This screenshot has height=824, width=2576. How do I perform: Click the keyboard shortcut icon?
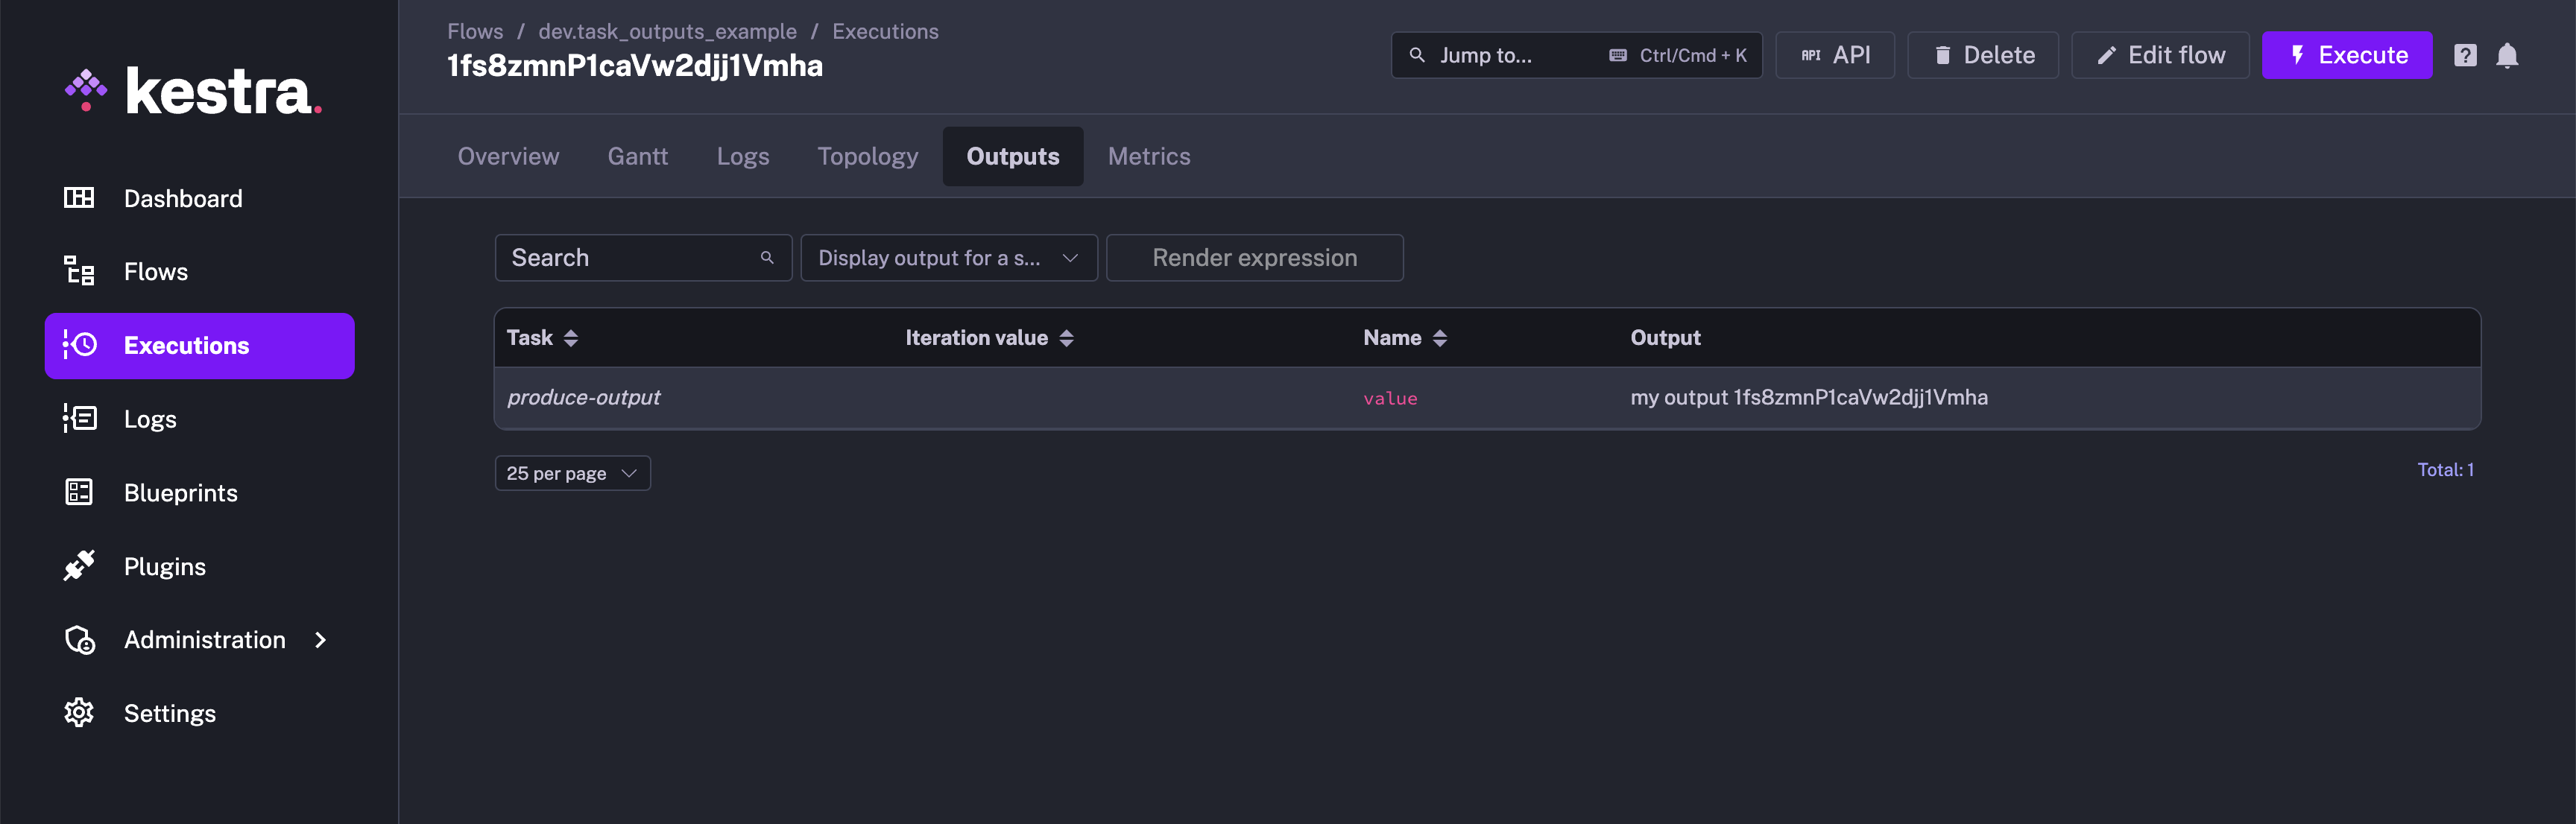click(1617, 55)
